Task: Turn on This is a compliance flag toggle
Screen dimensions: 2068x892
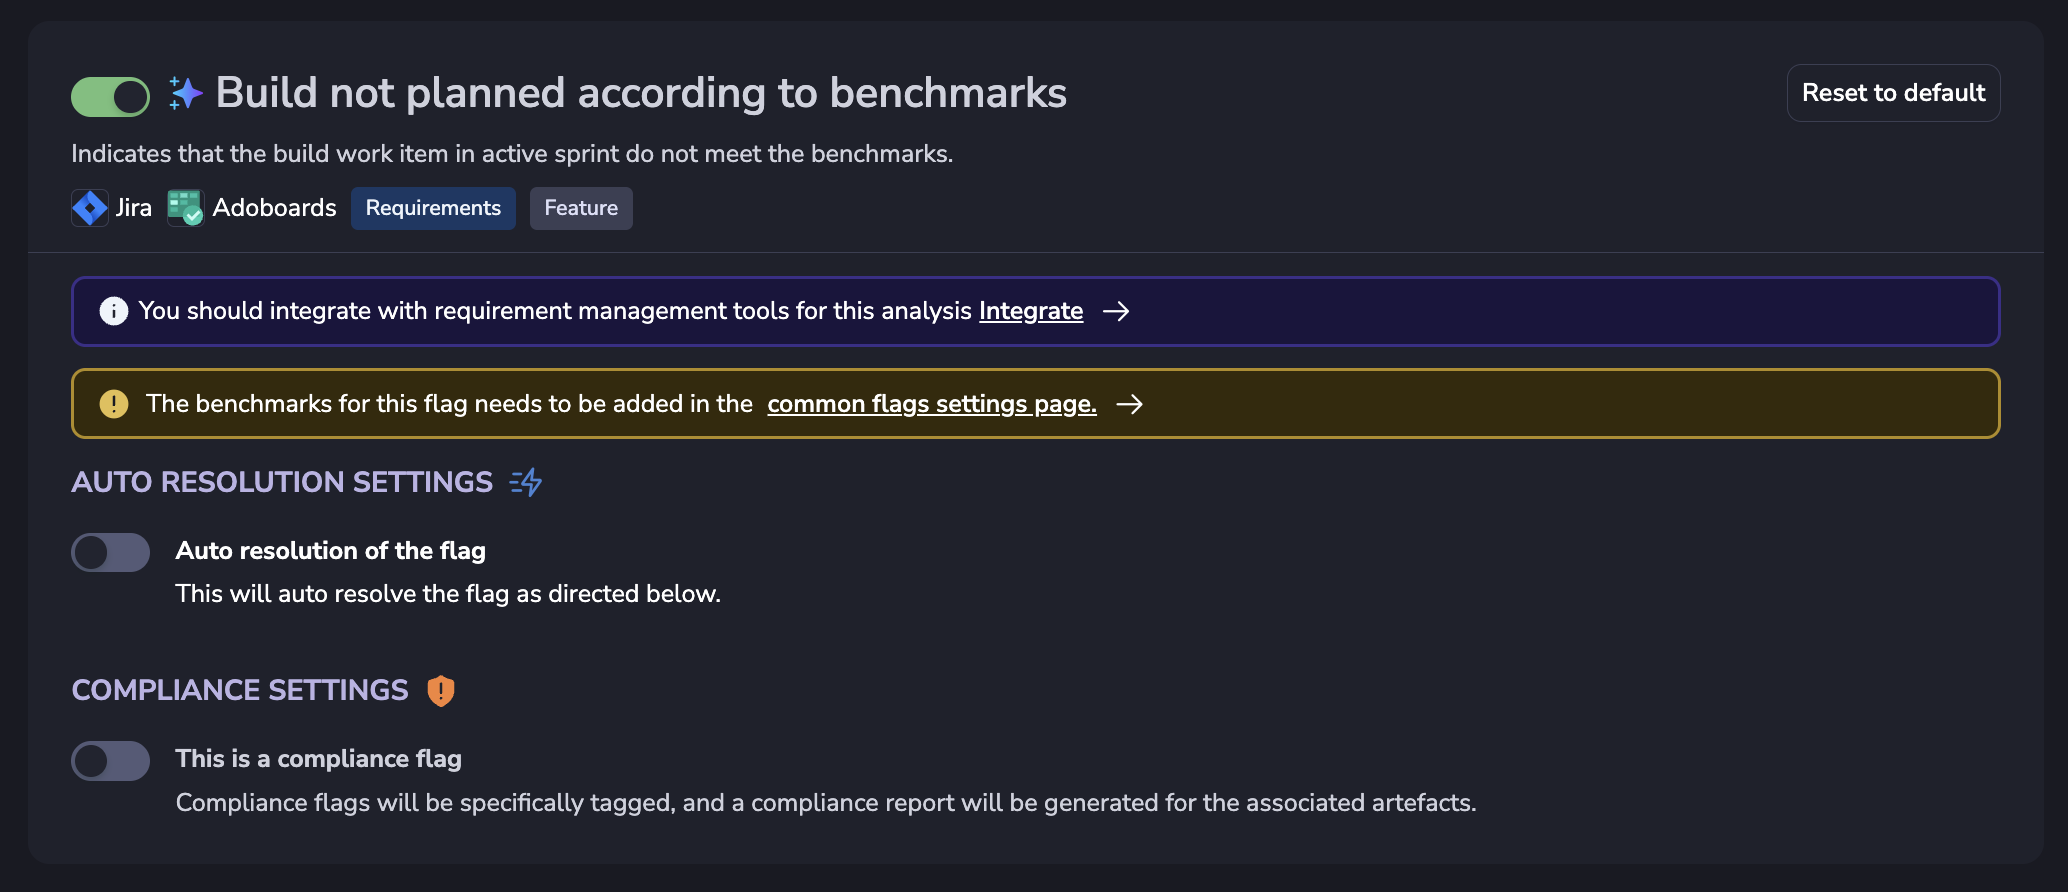Action: pos(110,761)
